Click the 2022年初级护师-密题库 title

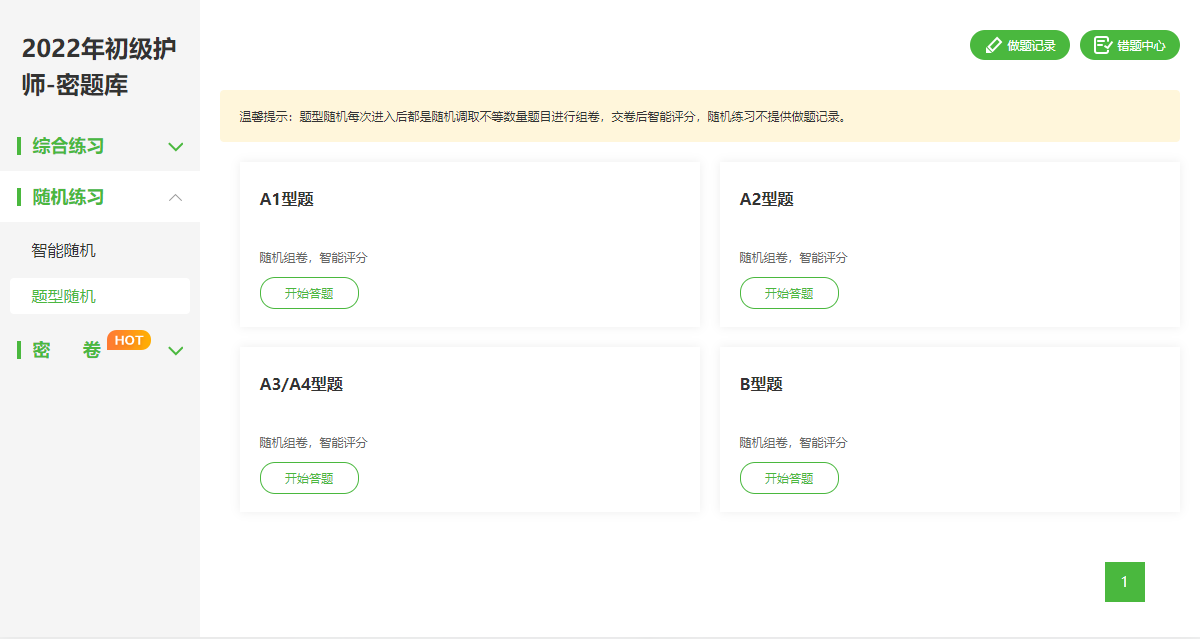(x=100, y=67)
